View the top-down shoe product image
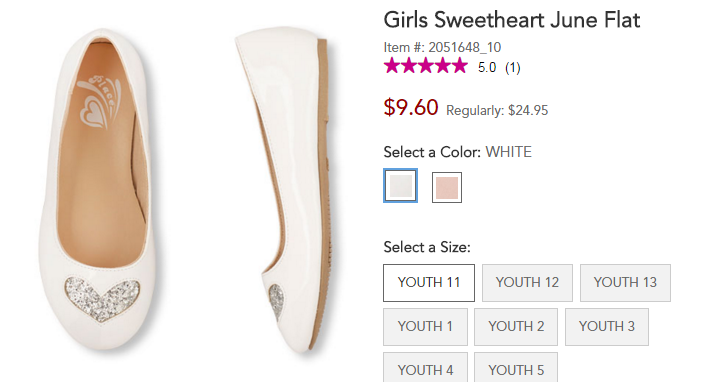This screenshot has height=382, width=706. (x=100, y=189)
